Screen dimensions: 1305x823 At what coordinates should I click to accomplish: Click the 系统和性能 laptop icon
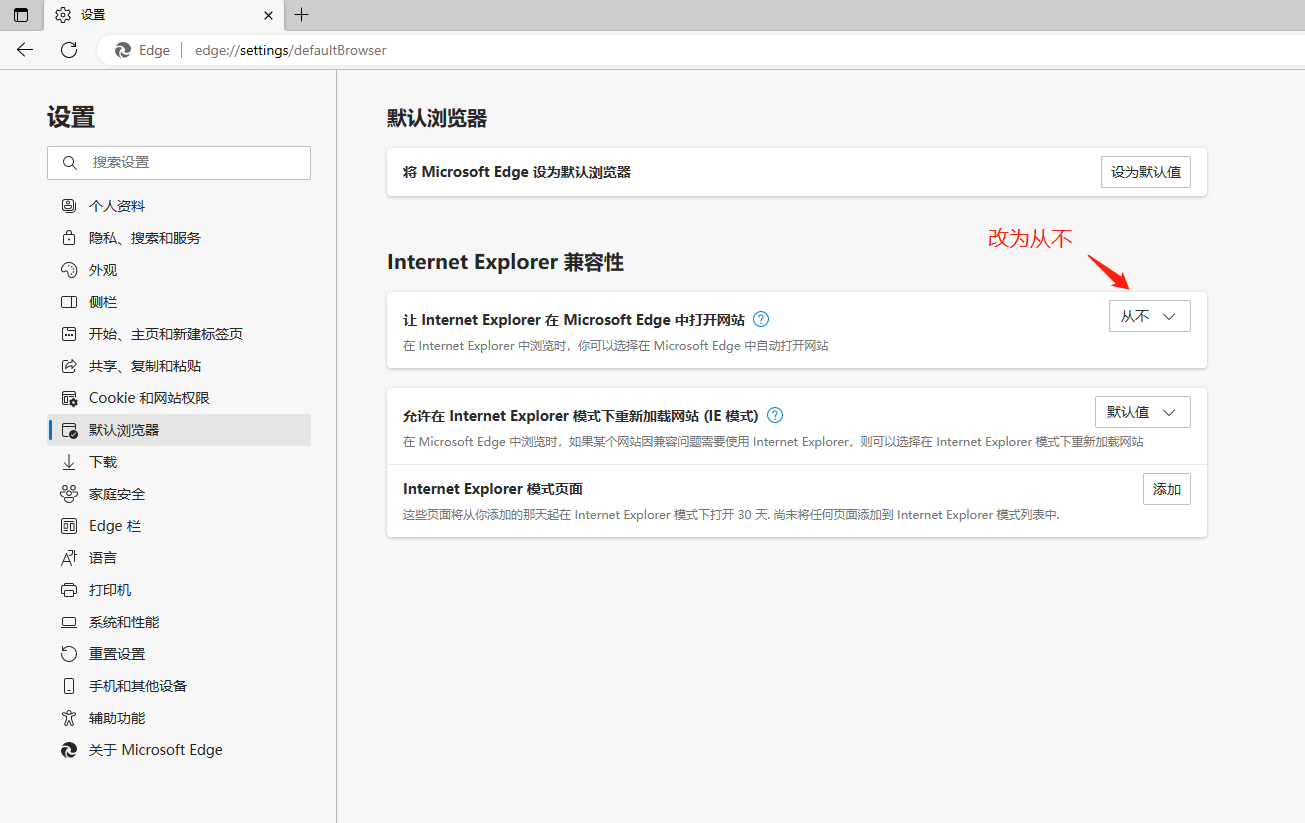69,622
